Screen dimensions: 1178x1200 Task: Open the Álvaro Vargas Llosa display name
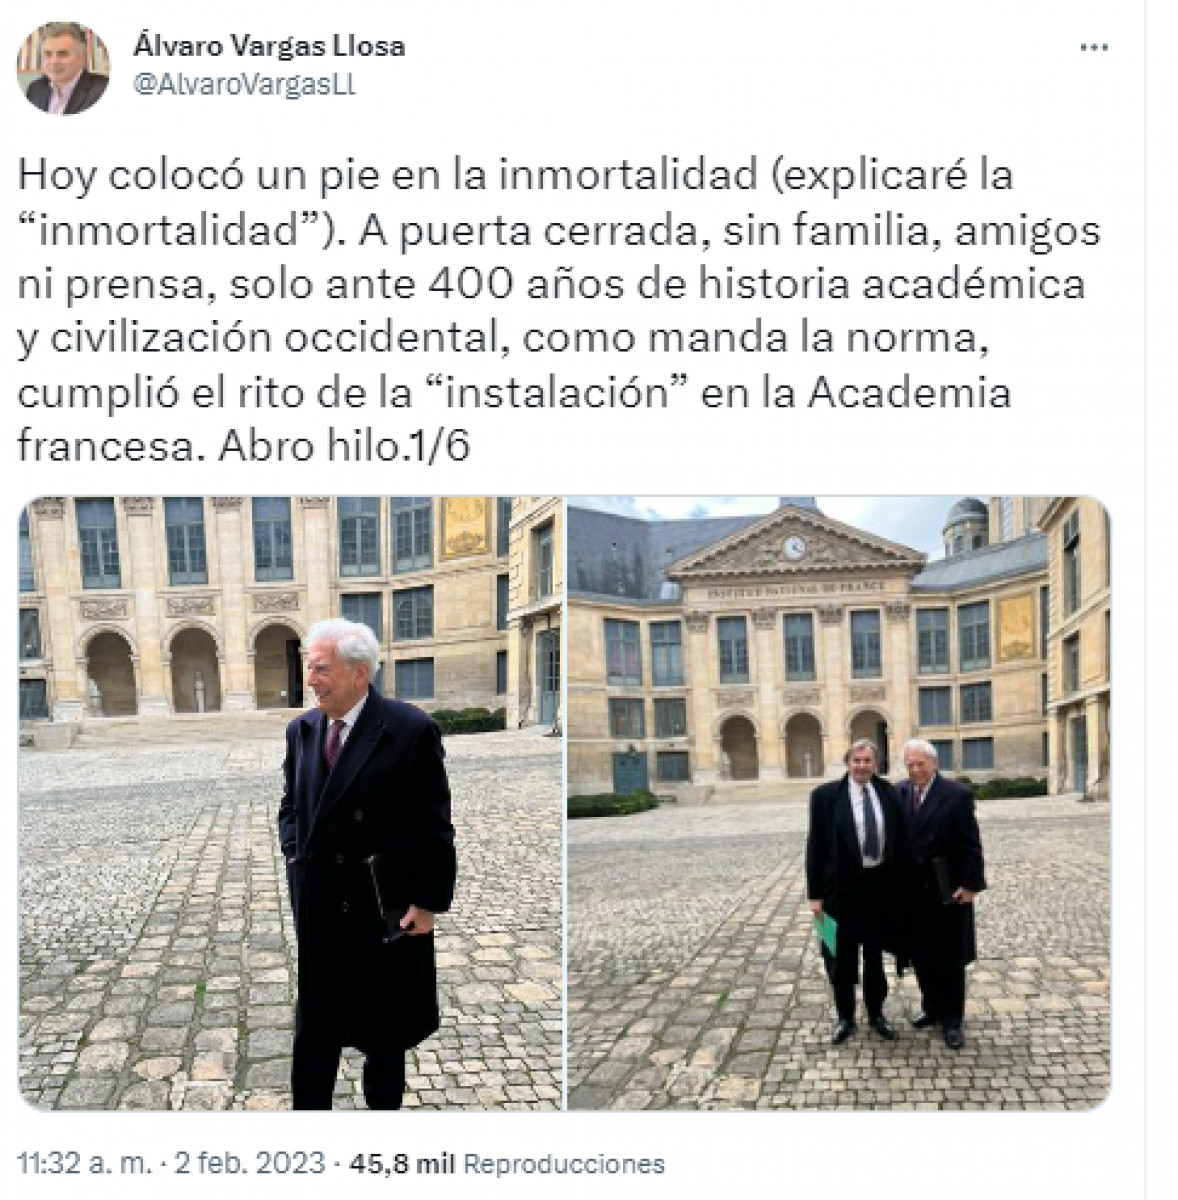(x=269, y=47)
